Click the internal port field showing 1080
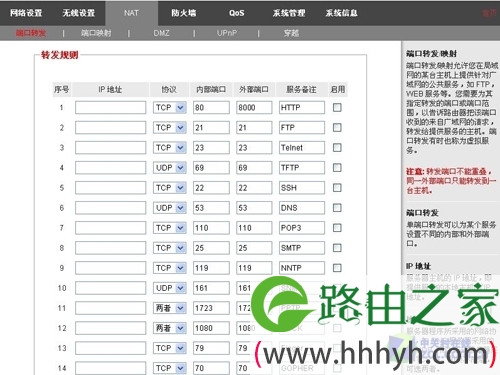 coord(211,328)
